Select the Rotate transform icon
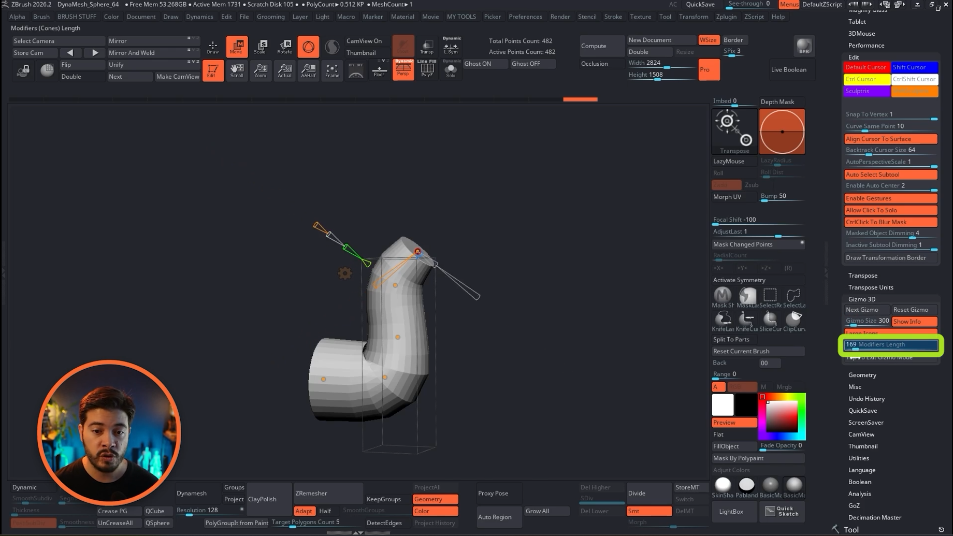Image resolution: width=953 pixels, height=536 pixels. (284, 47)
